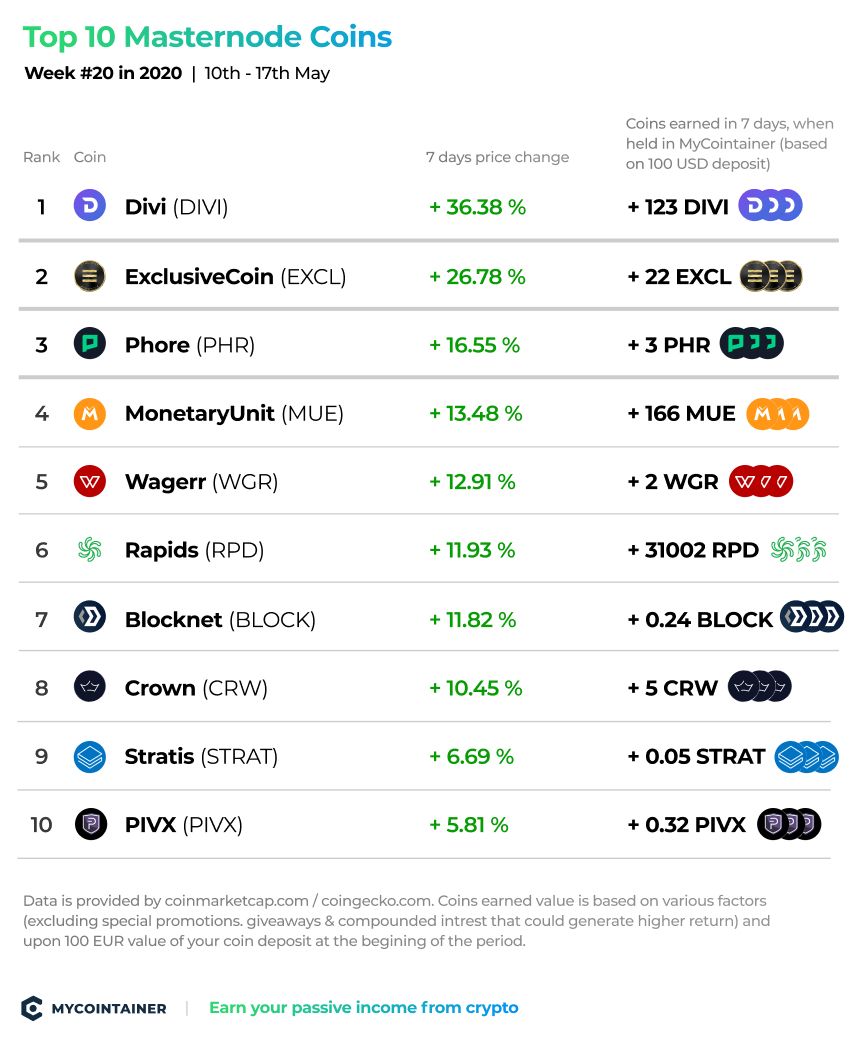This screenshot has height=1055, width=858.
Task: Click the Divi +36.38 % price change
Action: (478, 207)
